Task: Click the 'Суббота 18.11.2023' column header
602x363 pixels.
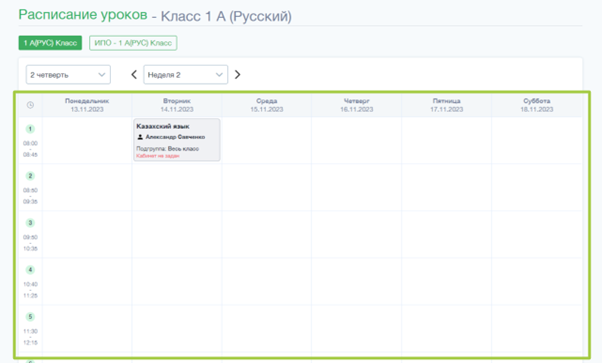Action: [x=537, y=105]
